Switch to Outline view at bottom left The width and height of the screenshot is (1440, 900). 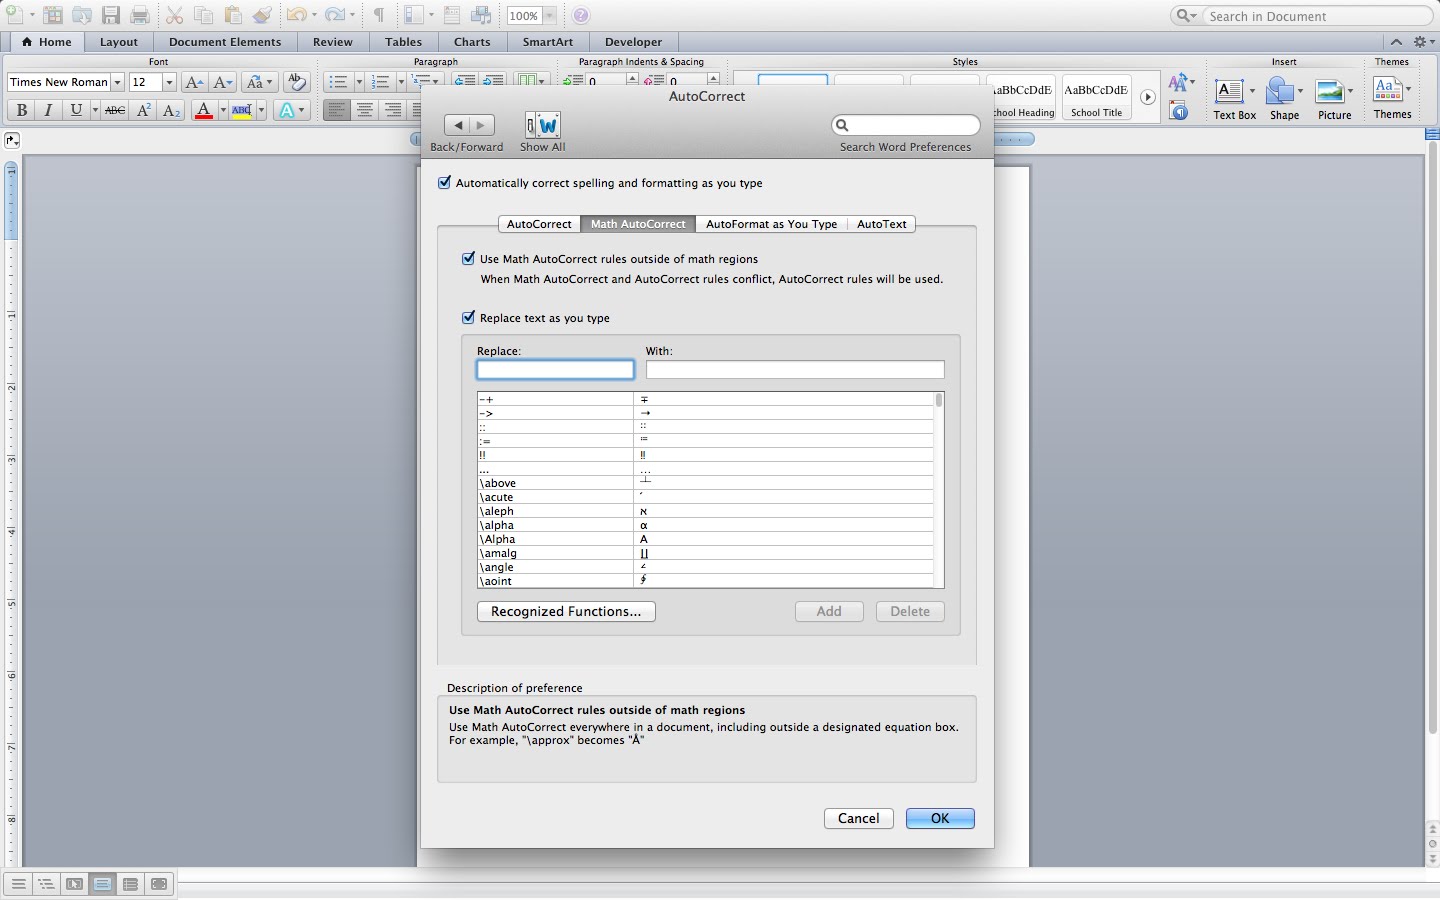[46, 884]
